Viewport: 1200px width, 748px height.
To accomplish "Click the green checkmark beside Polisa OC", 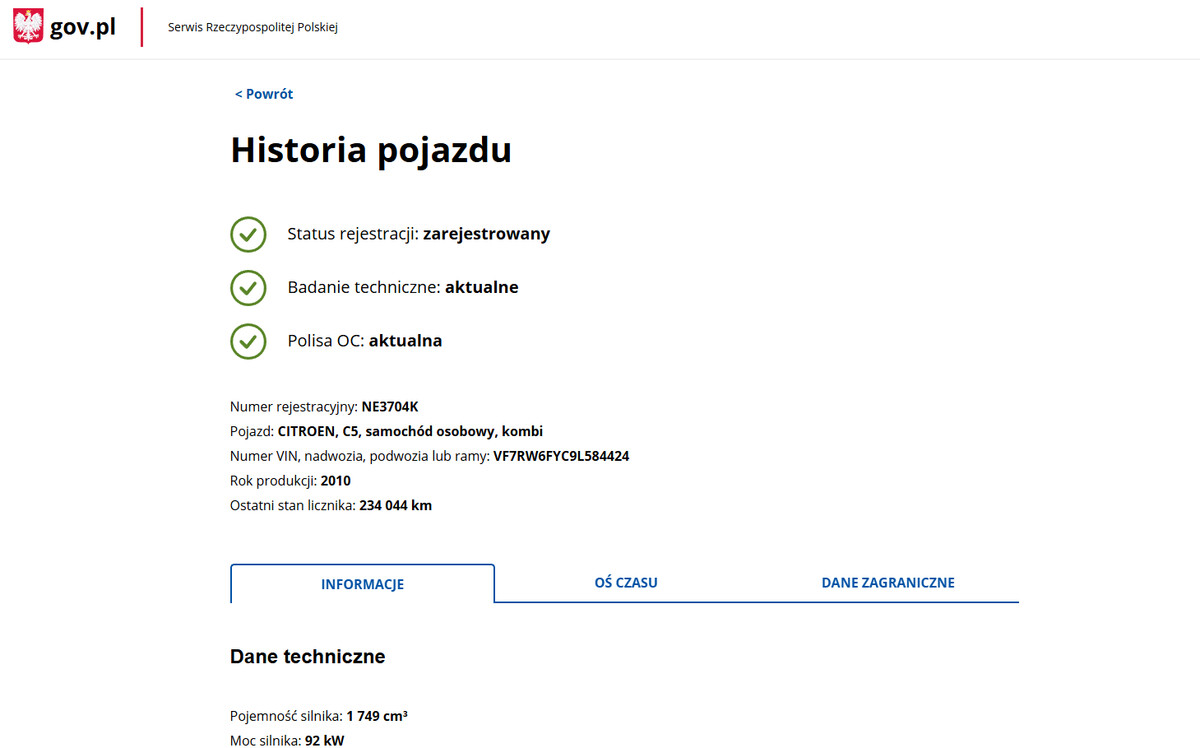I will (248, 341).
